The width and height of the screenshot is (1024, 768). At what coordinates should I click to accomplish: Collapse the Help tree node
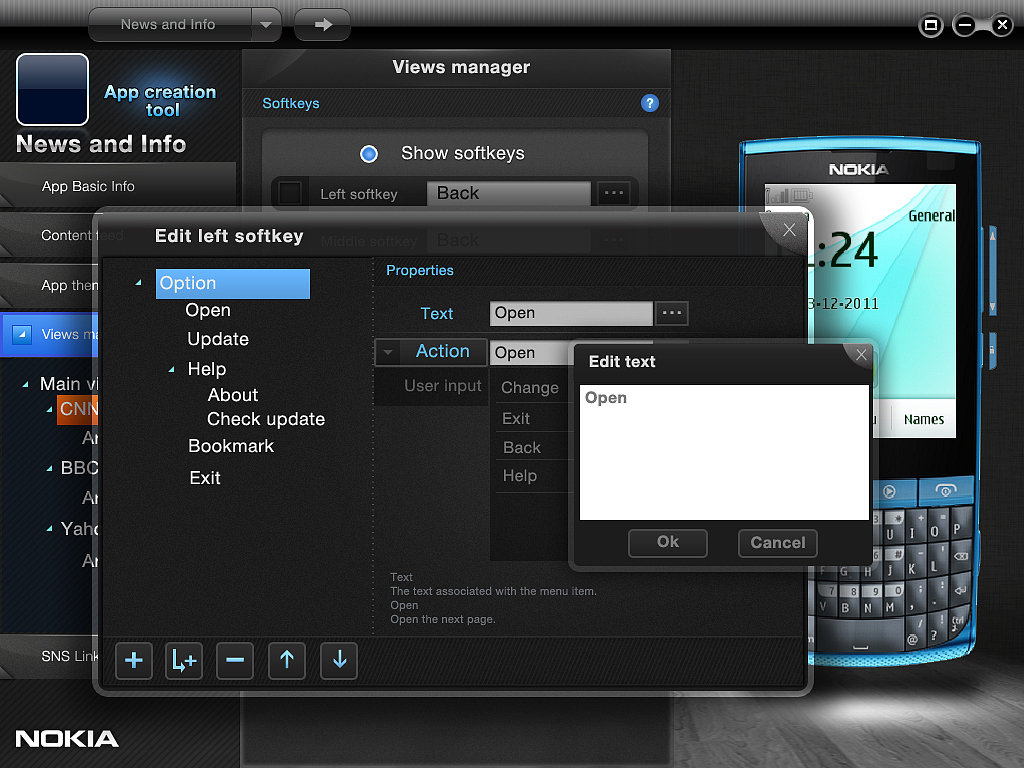click(171, 370)
